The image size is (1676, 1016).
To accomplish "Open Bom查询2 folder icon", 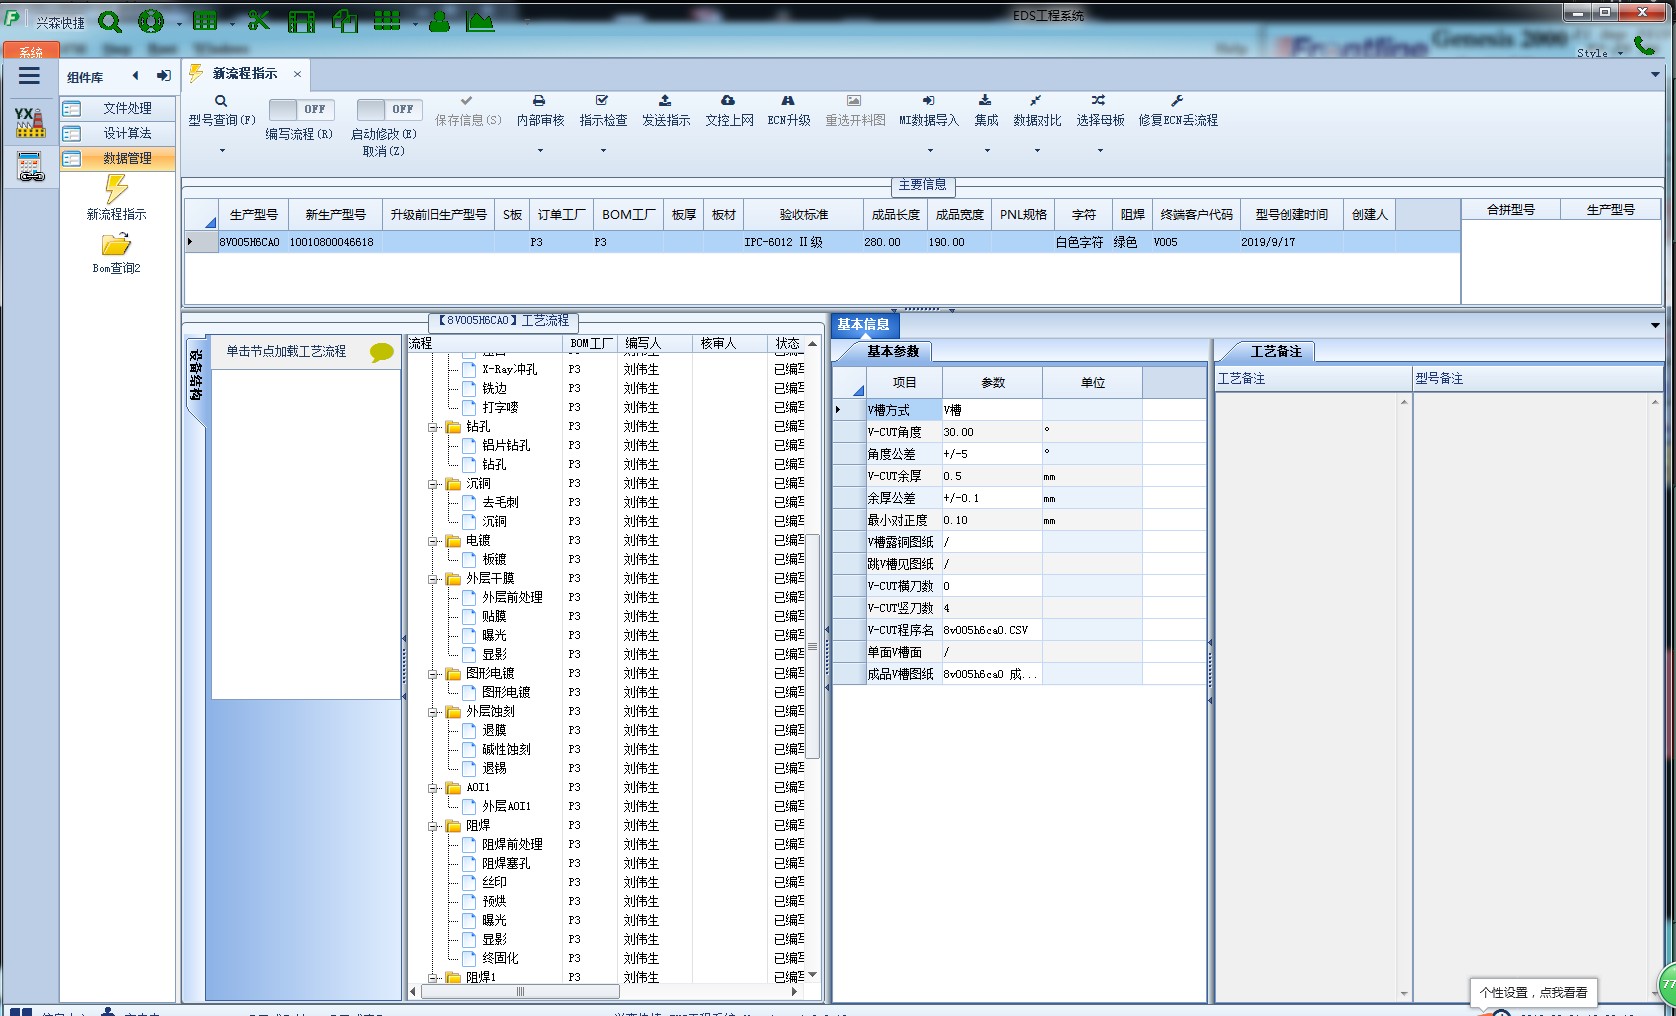I will (x=117, y=245).
